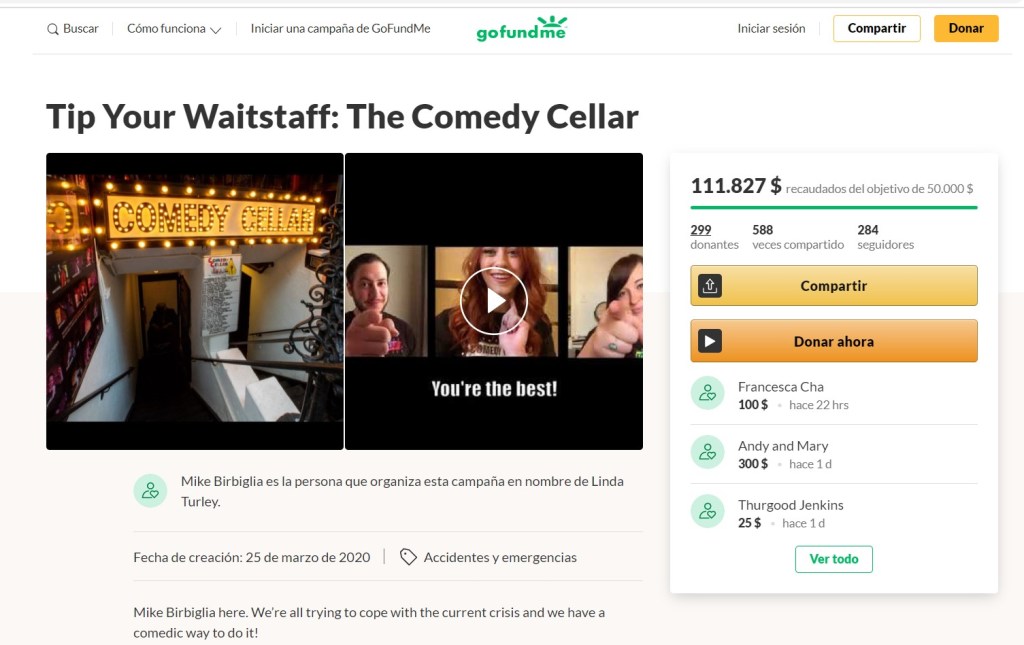The width and height of the screenshot is (1024, 645).
Task: Click the Ver todo donations button
Action: [833, 559]
